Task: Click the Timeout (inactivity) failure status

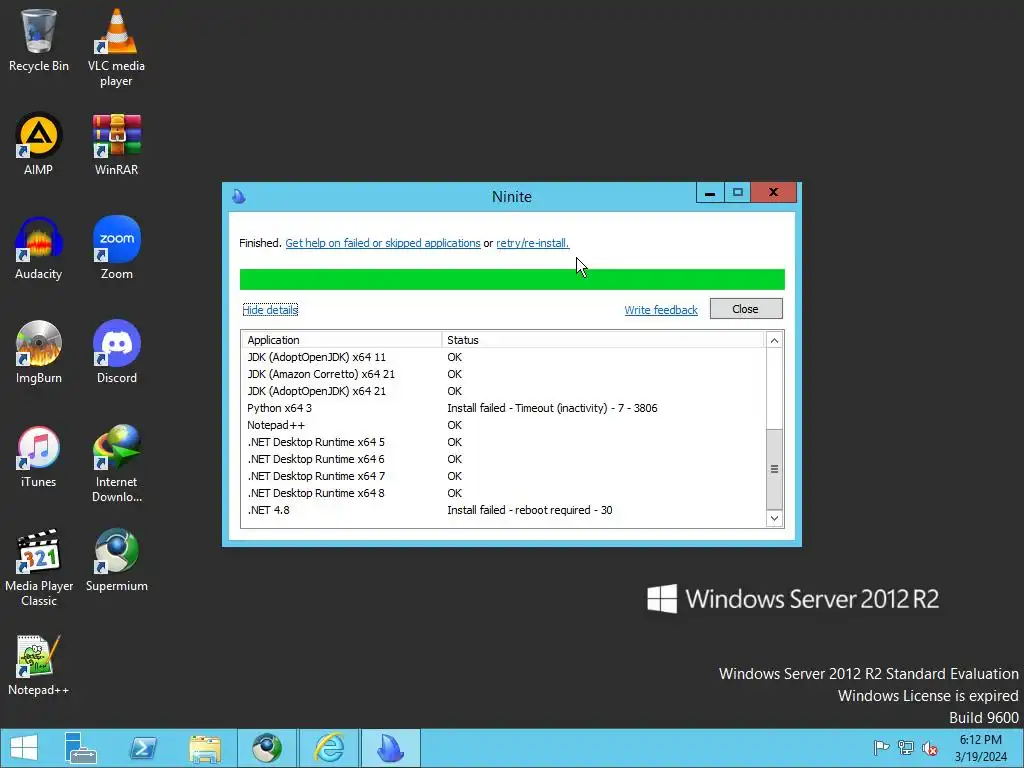Action: click(552, 408)
